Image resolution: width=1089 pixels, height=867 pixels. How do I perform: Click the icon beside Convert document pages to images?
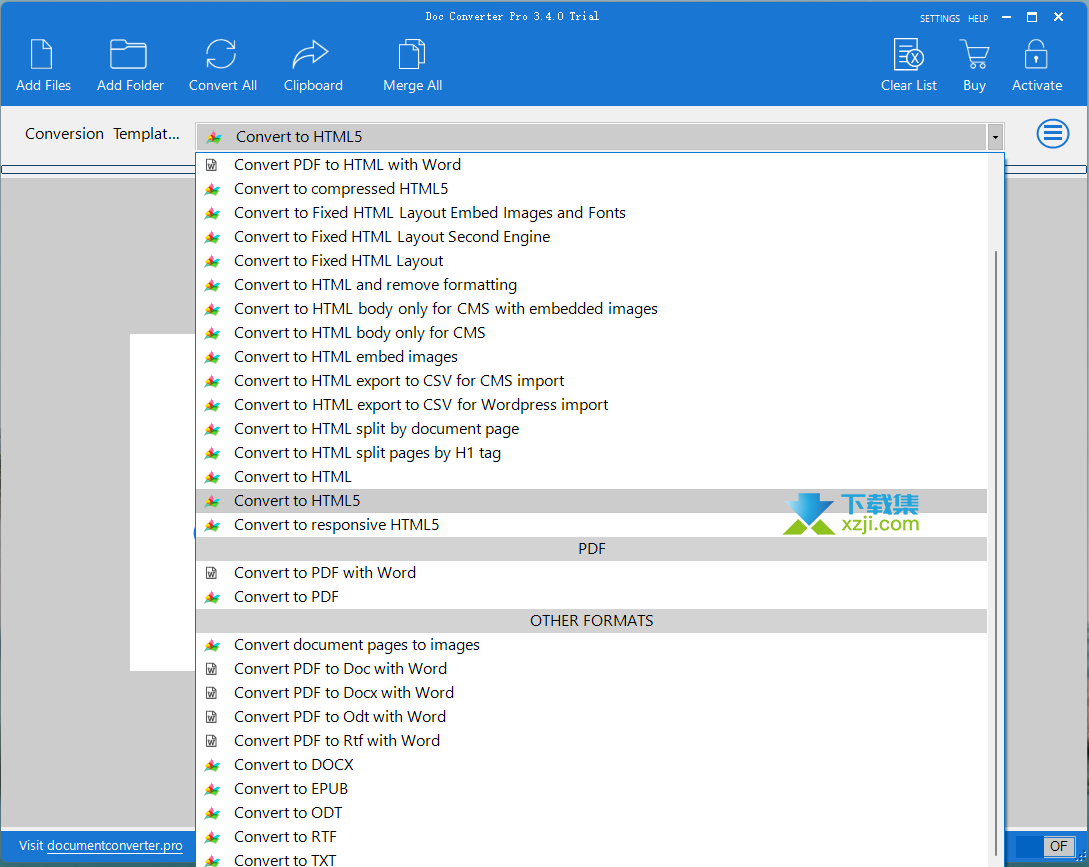pyautogui.click(x=213, y=645)
